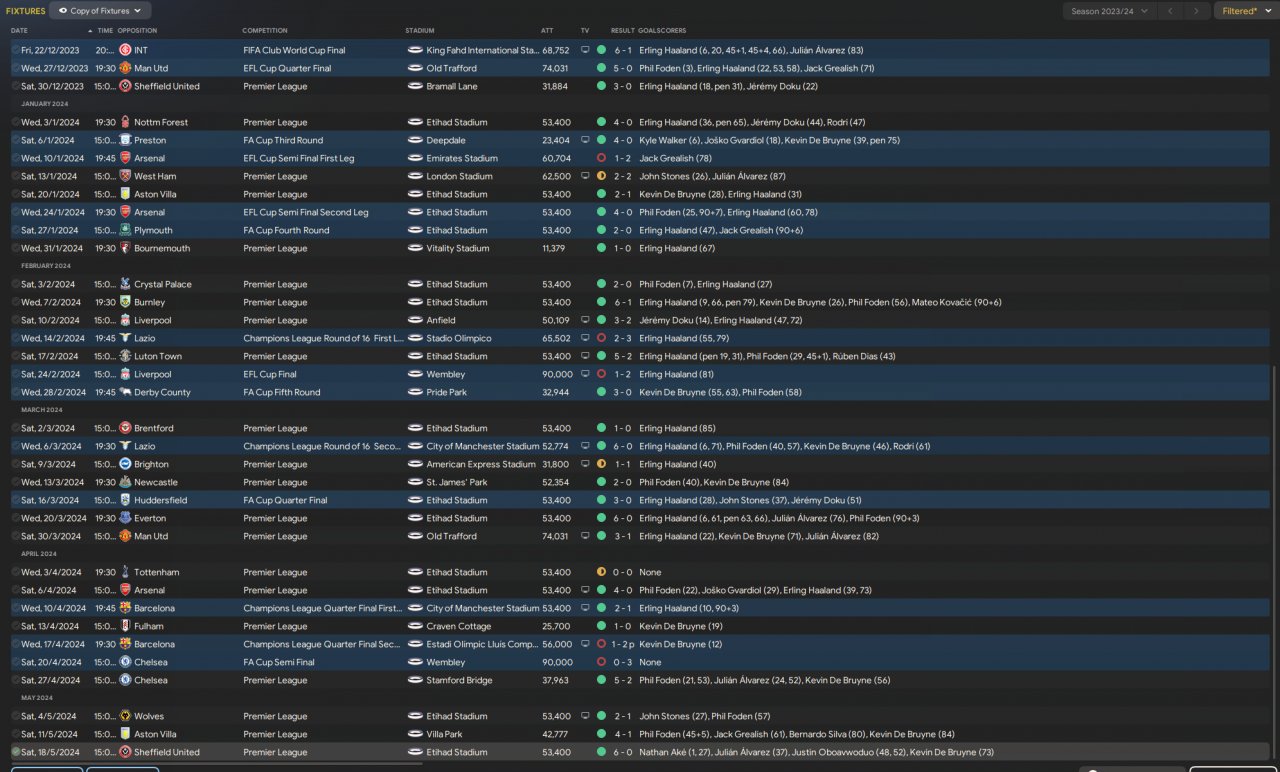Screen dimensions: 1280x772
Task: Click orange draw indicator in Tottenham row
Action: 601,572
